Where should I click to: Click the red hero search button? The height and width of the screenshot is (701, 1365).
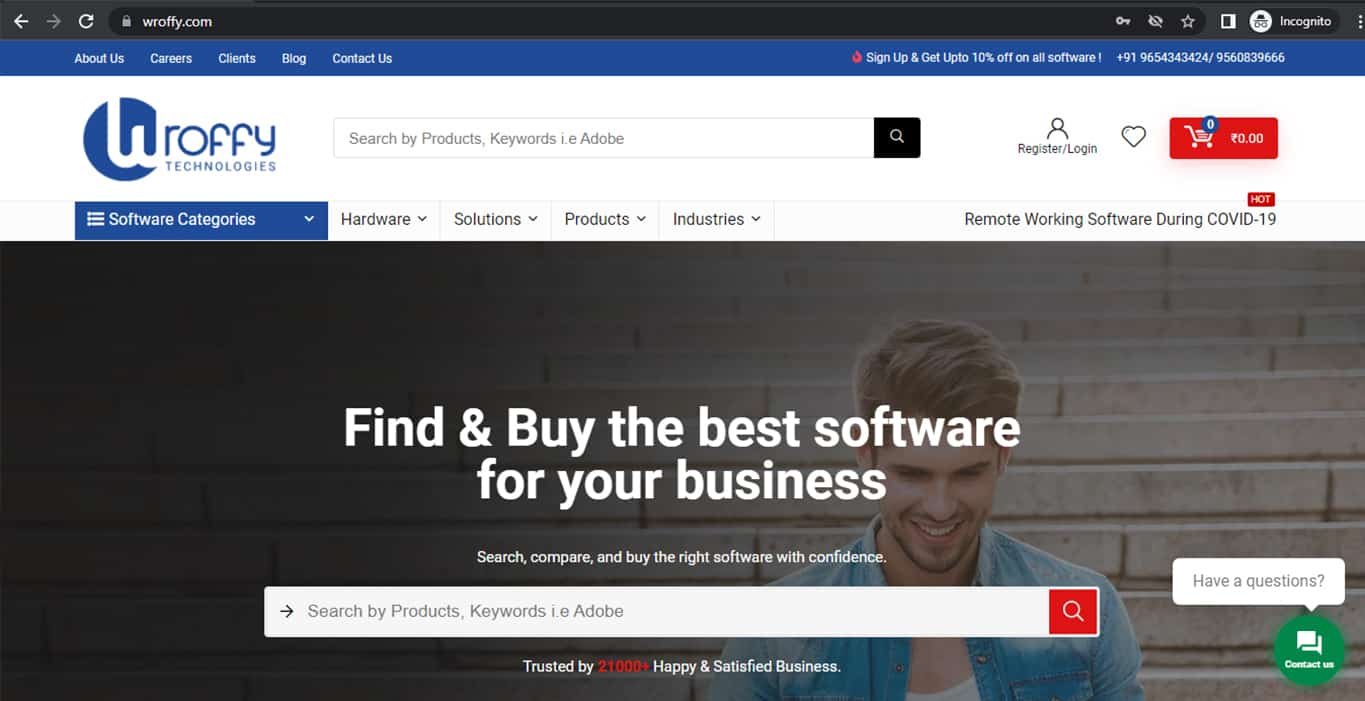1073,611
